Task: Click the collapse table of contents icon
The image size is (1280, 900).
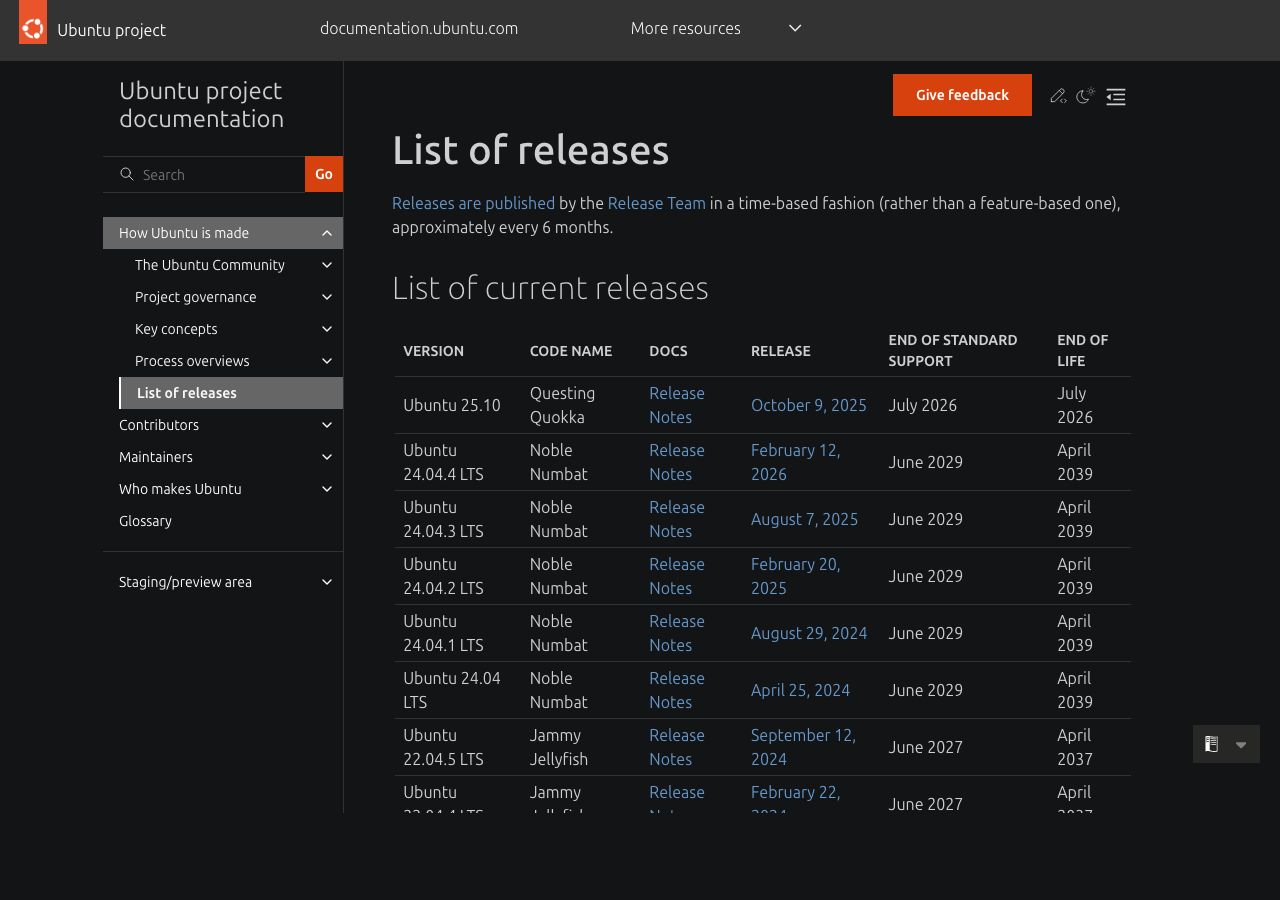Action: (x=1114, y=96)
